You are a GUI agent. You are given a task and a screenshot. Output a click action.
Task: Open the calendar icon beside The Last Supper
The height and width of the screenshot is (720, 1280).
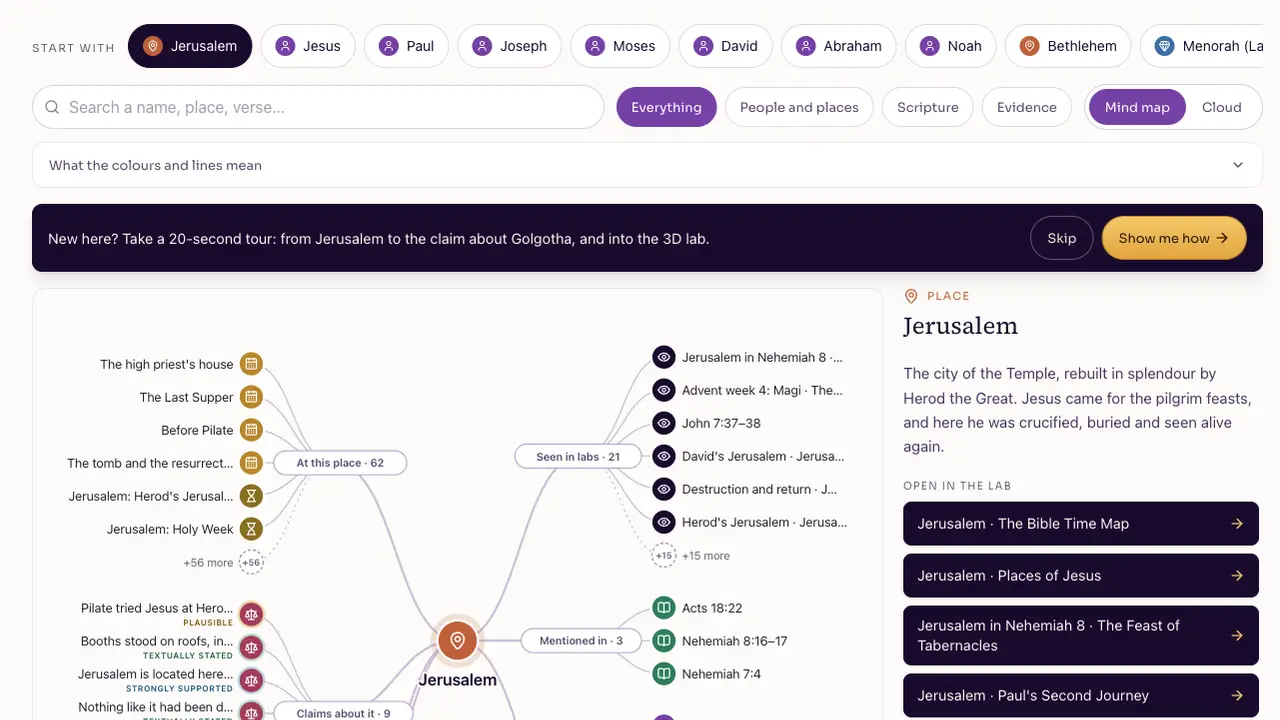[x=251, y=397]
